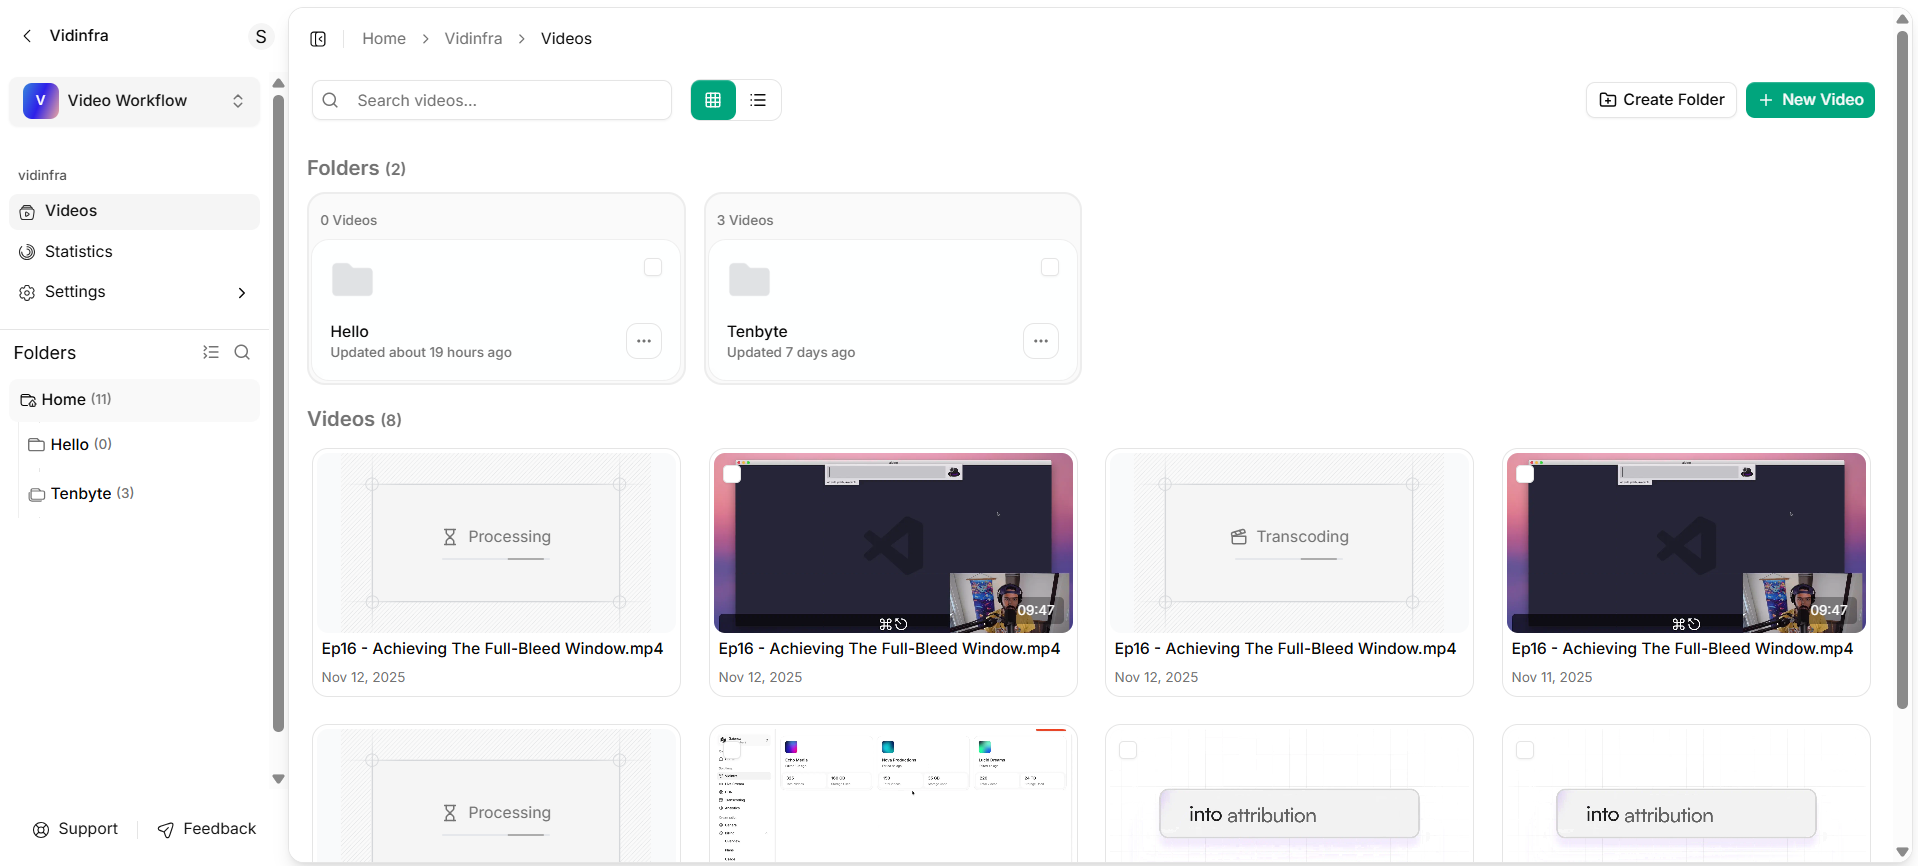Click the Hello folder icon in tree
This screenshot has height=866, width=1918.
coord(37,445)
